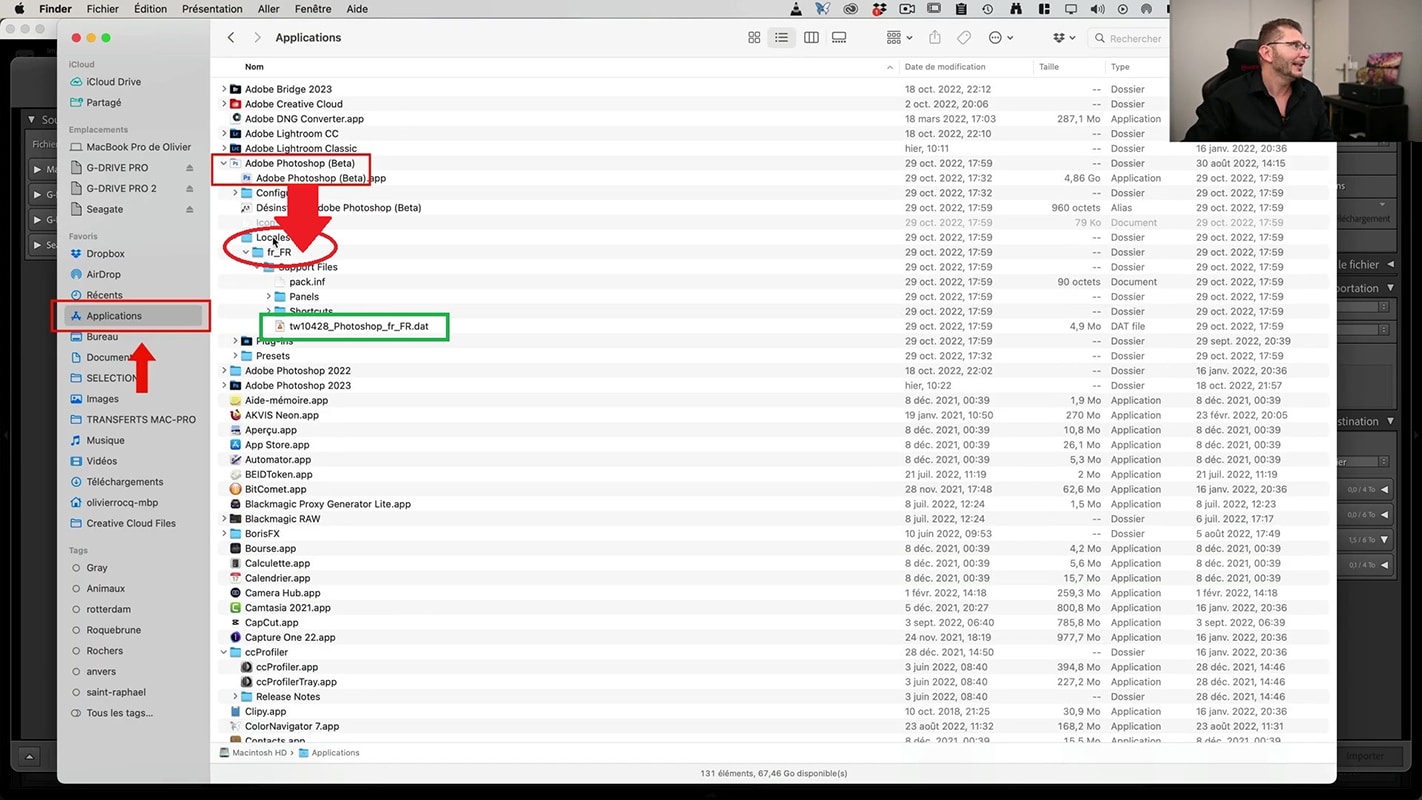Go forward with the right chevron

click(x=257, y=38)
